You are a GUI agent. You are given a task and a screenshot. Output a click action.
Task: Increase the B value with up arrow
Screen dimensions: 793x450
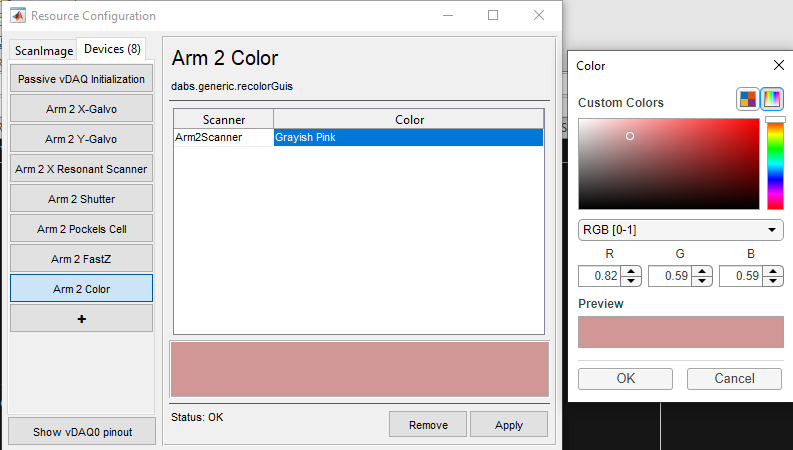click(x=773, y=272)
